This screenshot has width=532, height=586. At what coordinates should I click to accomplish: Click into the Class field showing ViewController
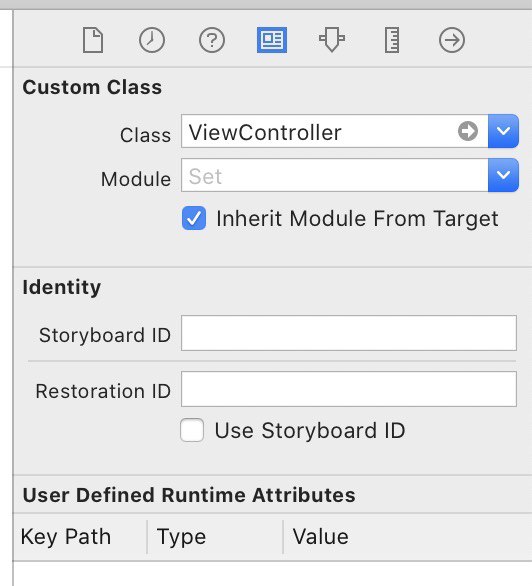(334, 131)
